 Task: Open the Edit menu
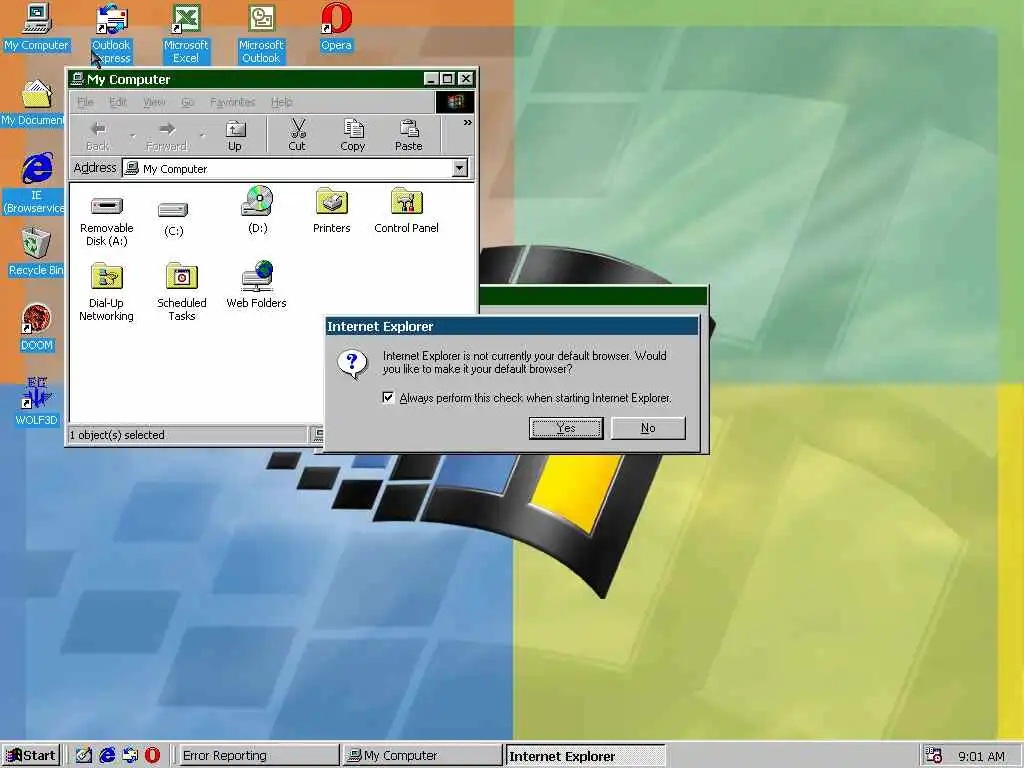click(118, 102)
